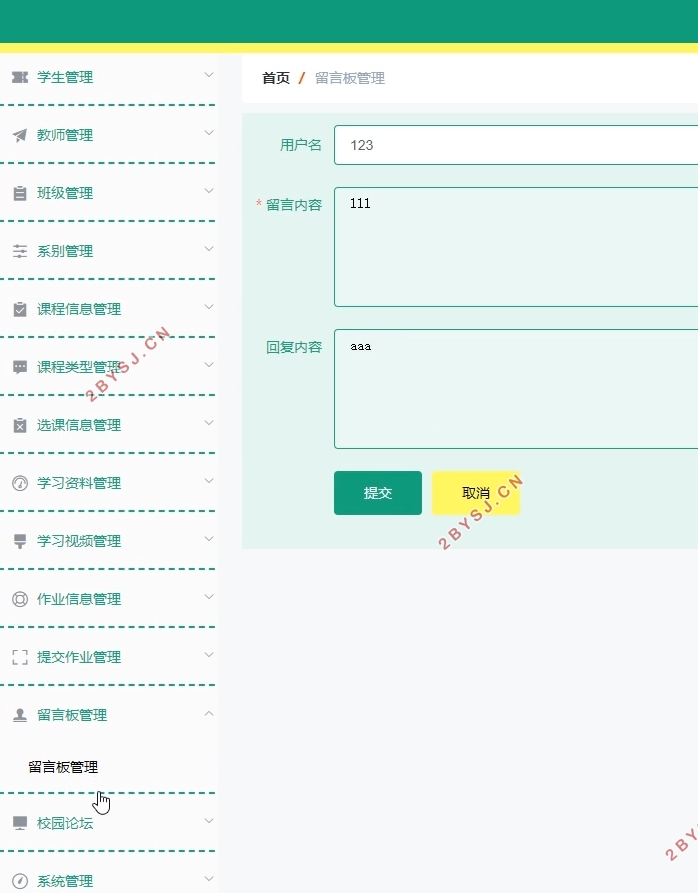
Task: Click the 学习资料管理 circular icon
Action: click(20, 484)
